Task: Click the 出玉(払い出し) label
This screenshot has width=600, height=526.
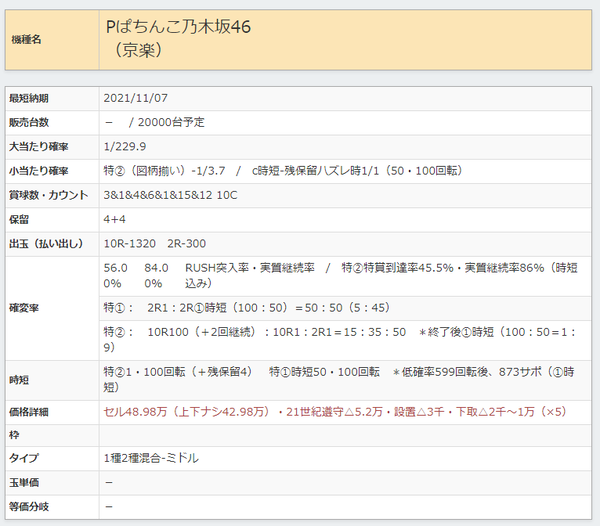Action: pos(46,244)
